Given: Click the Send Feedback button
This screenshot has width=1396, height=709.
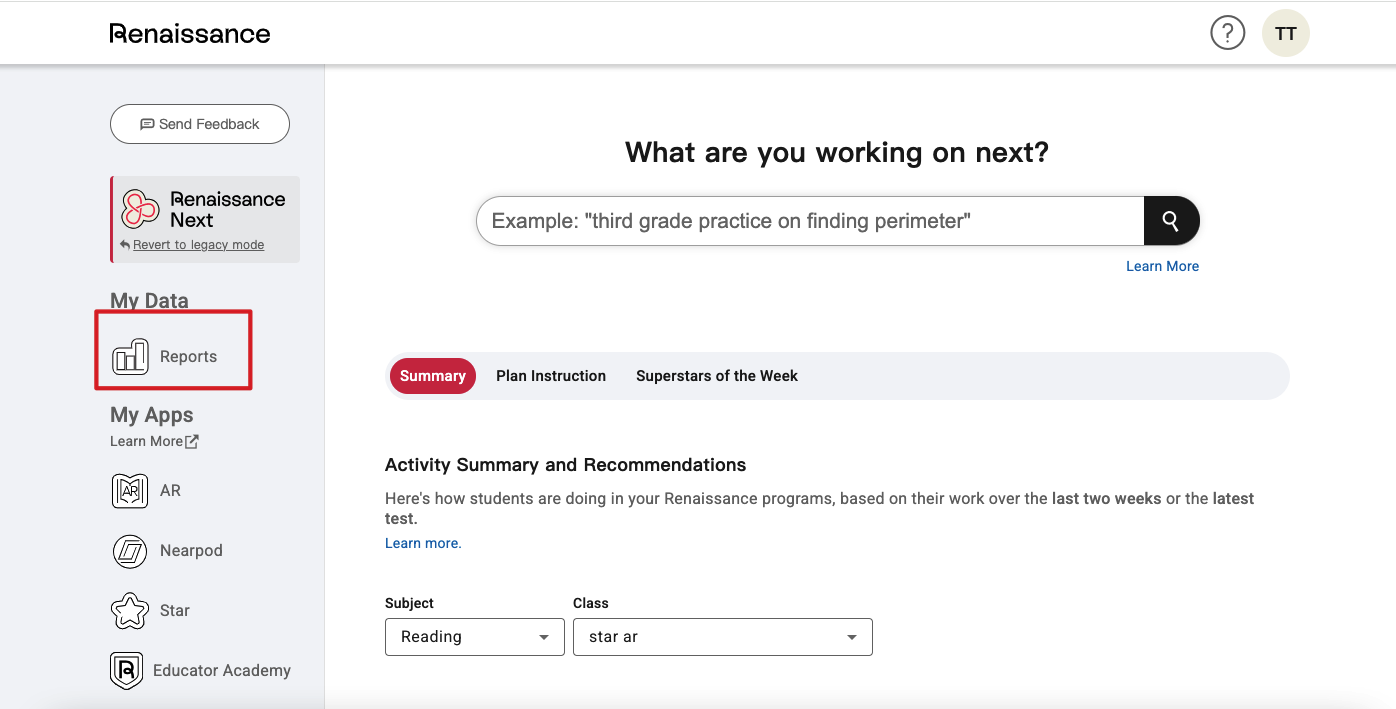Looking at the screenshot, I should click(x=200, y=124).
